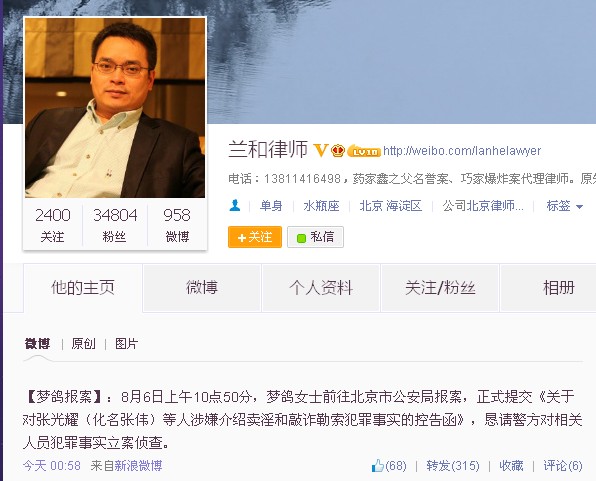This screenshot has width=596, height=481.
Task: Click the thumbs-up like icon on post
Action: (x=377, y=465)
